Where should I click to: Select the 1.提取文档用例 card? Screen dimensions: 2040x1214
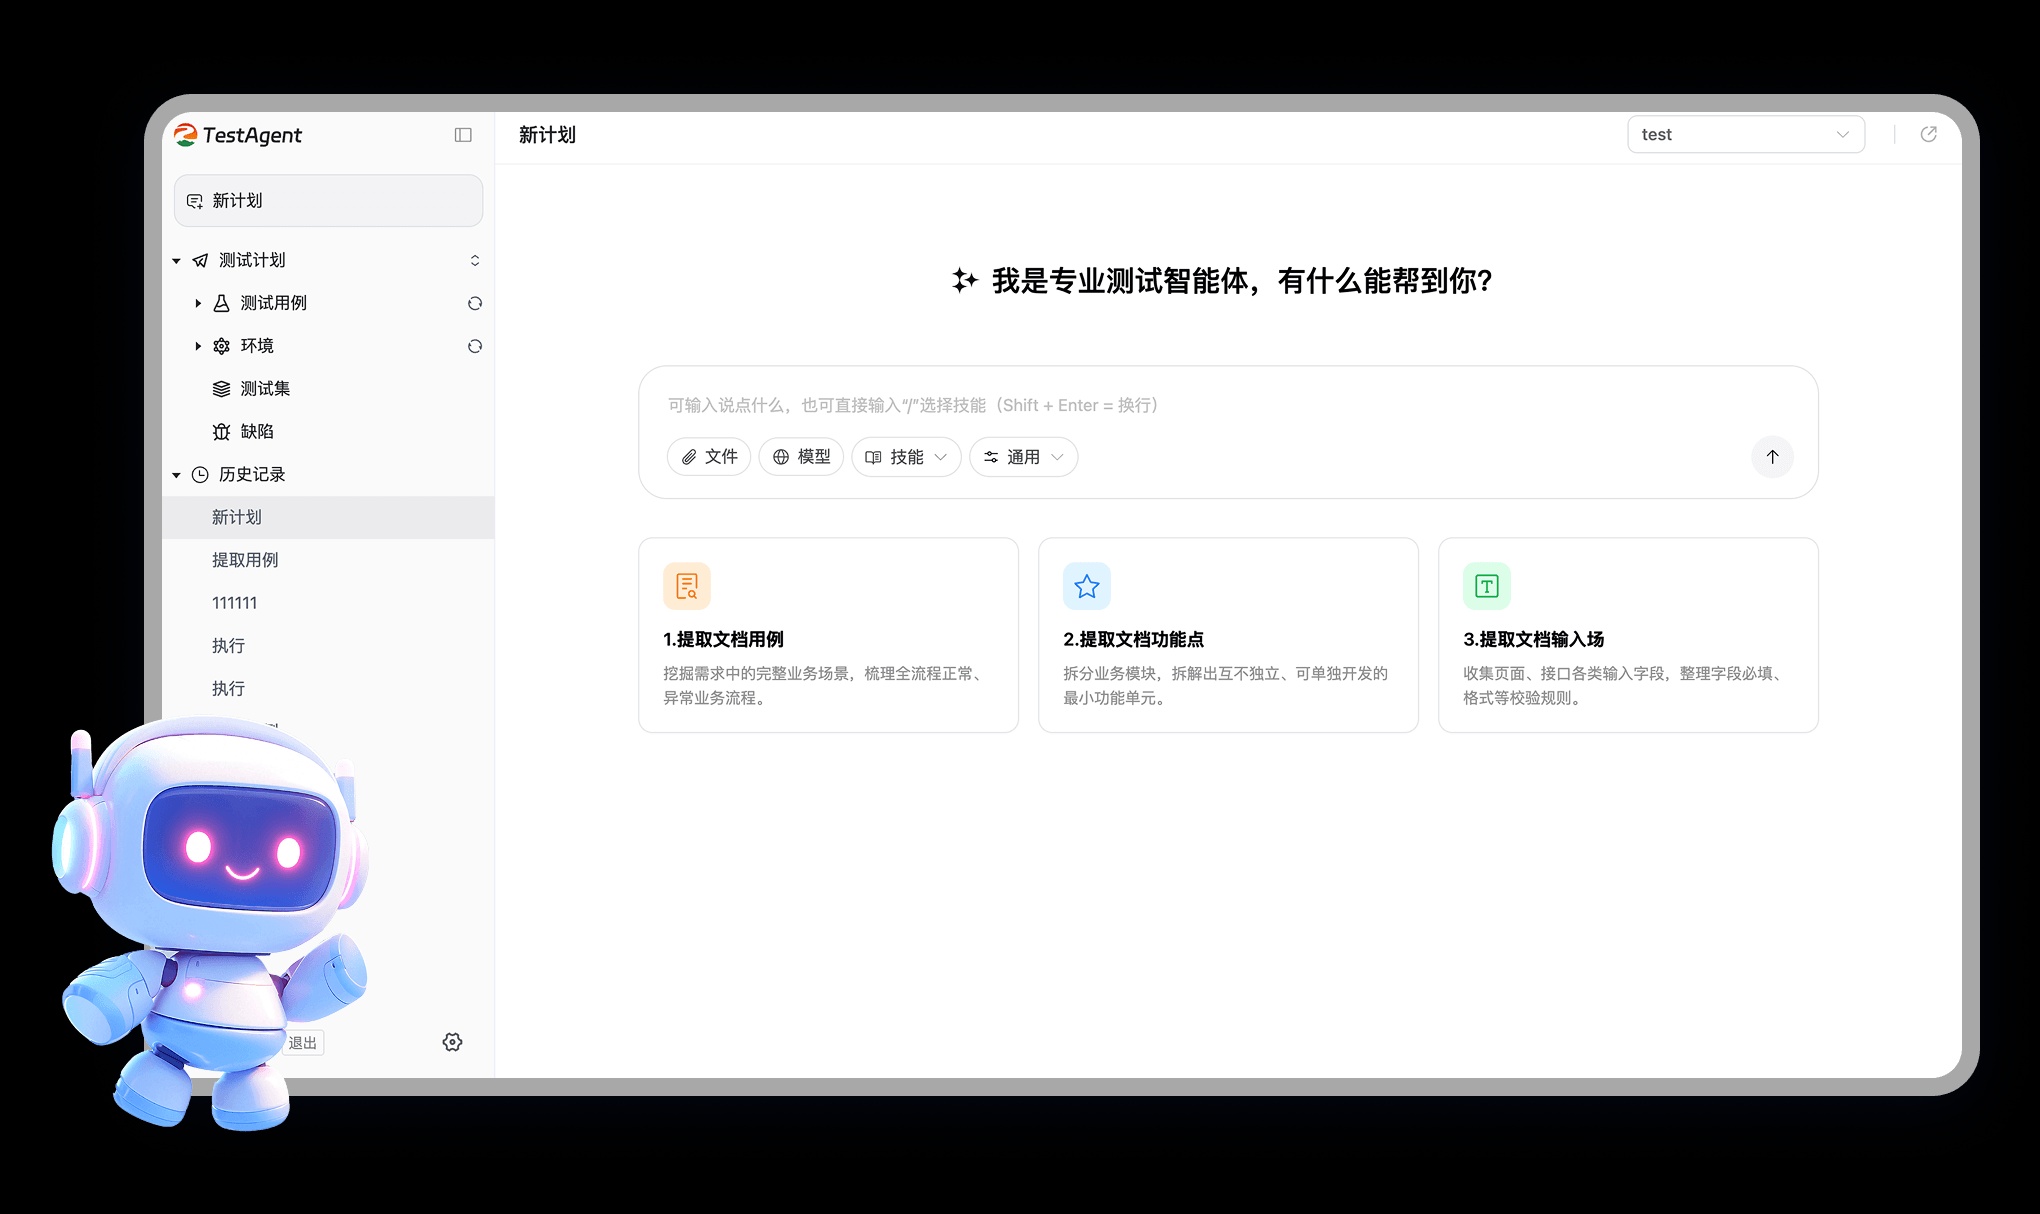[x=828, y=636]
